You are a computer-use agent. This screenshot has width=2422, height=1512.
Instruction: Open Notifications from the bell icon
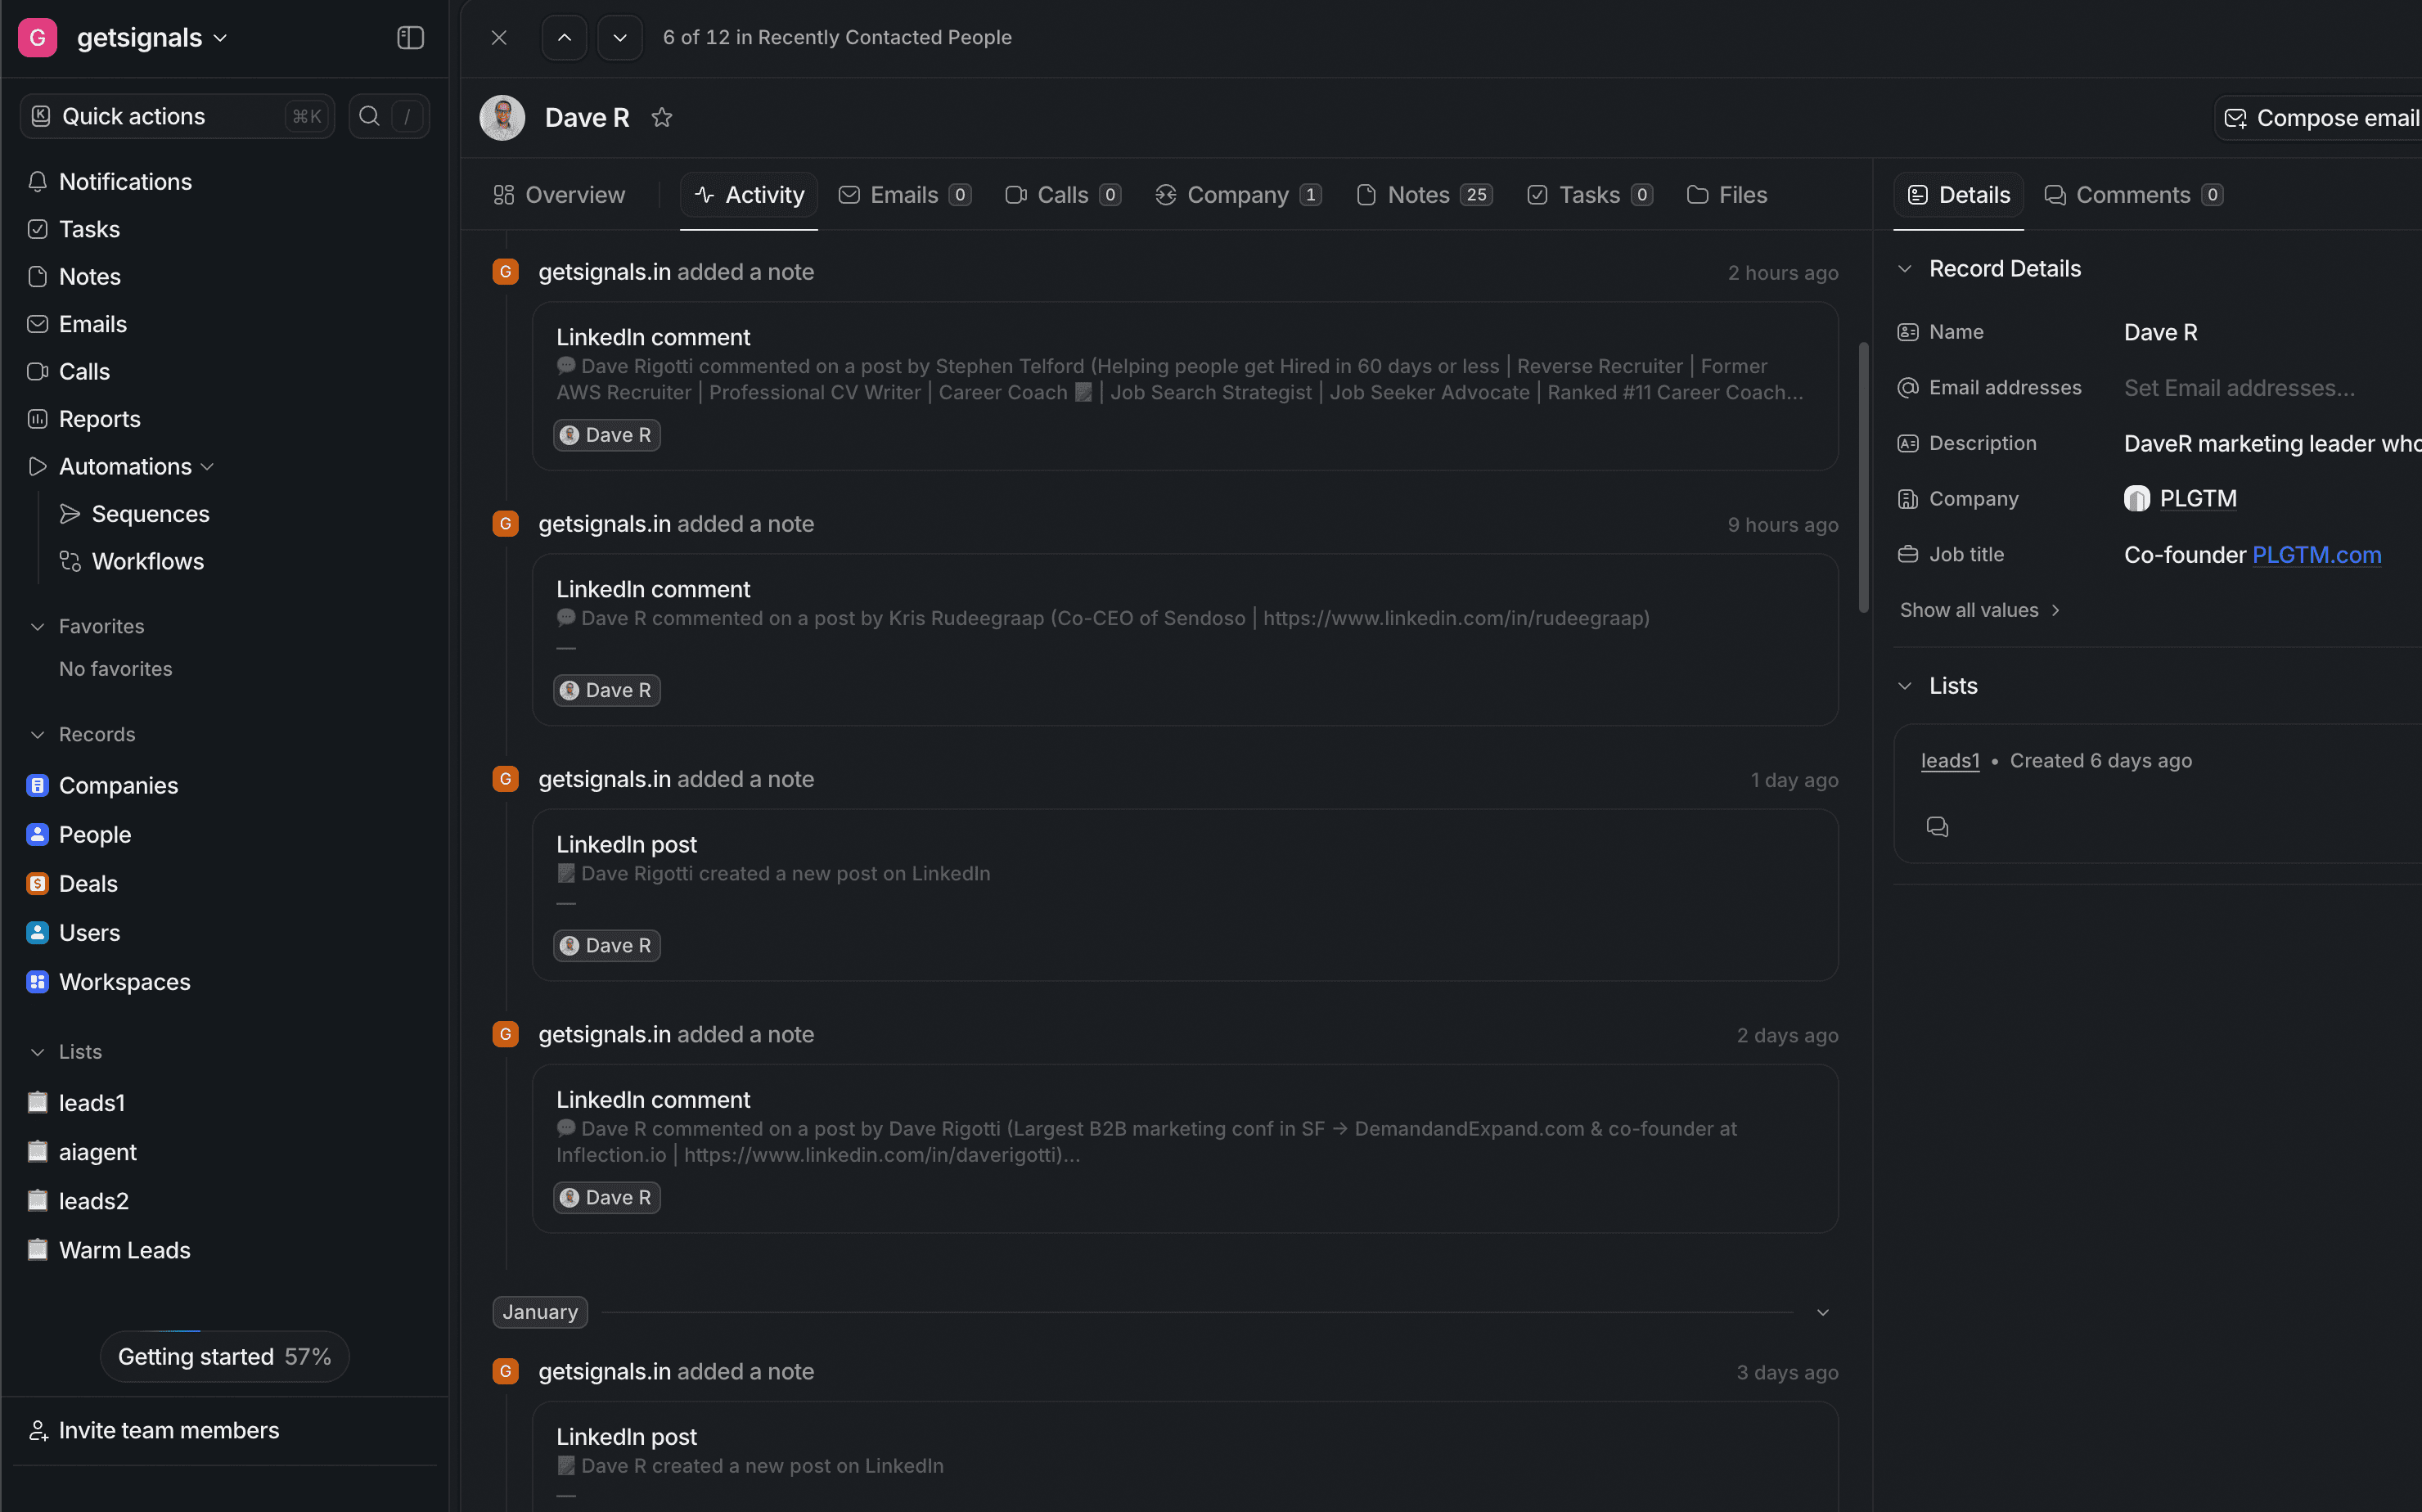click(38, 182)
